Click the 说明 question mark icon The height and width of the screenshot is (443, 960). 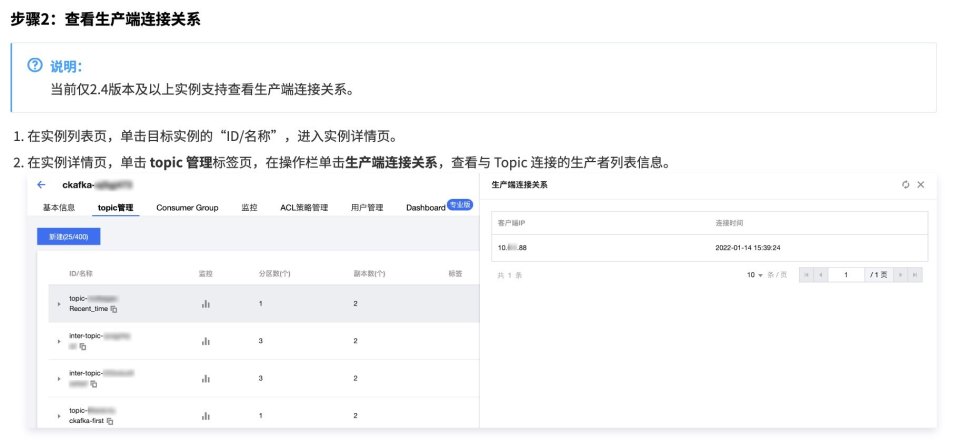pos(36,66)
